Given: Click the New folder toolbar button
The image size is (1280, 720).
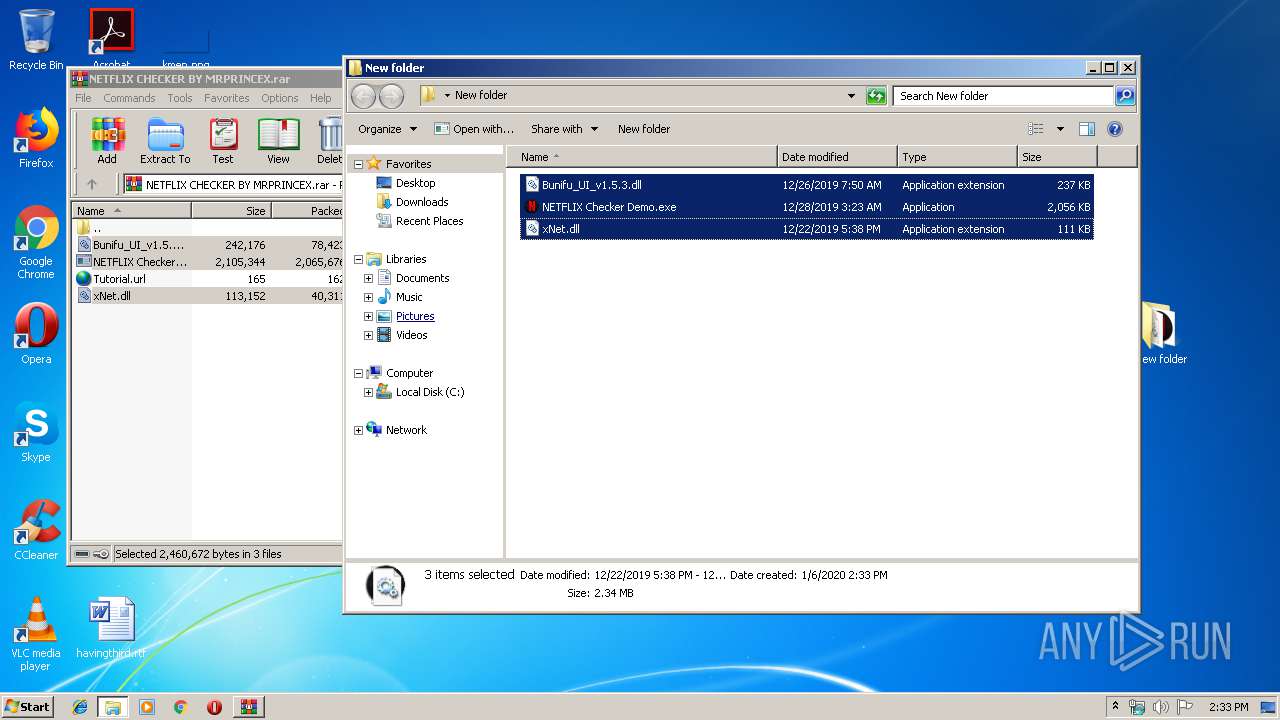Looking at the screenshot, I should (643, 129).
